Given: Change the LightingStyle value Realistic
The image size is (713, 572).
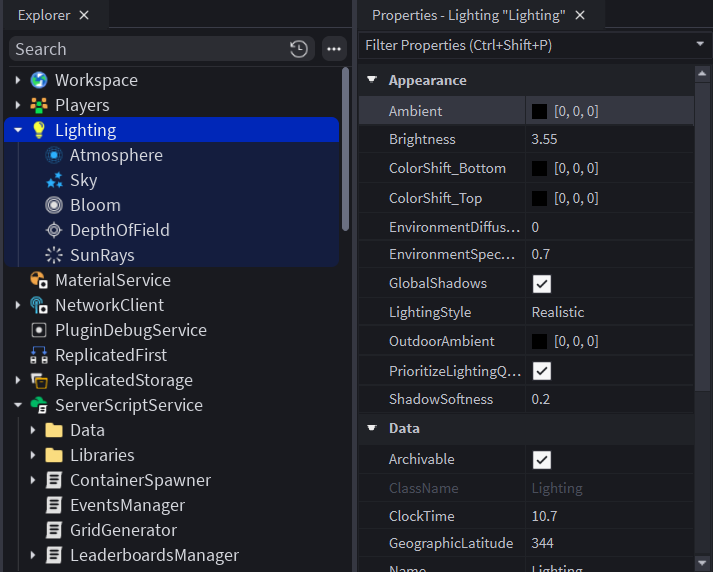Looking at the screenshot, I should pyautogui.click(x=609, y=312).
